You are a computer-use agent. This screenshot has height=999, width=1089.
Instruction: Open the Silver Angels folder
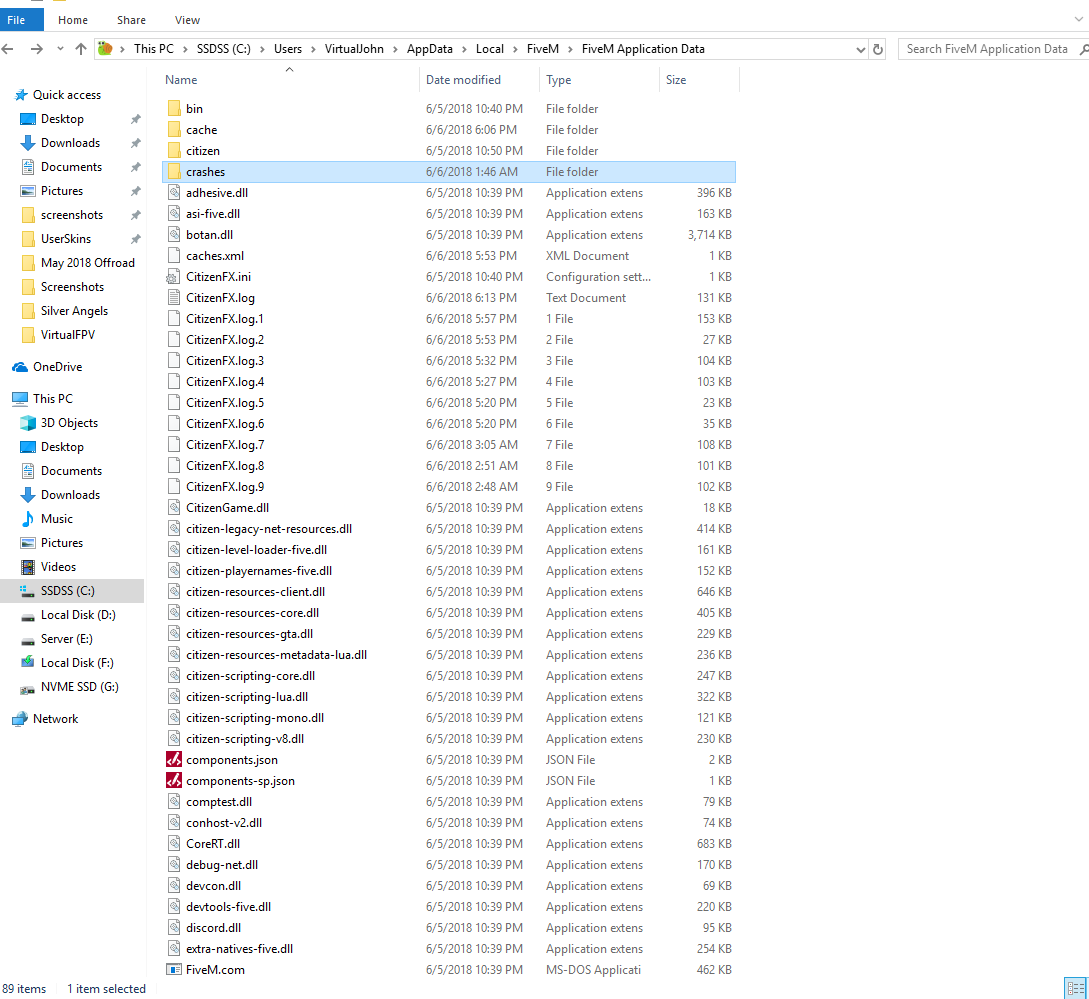pyautogui.click(x=74, y=311)
